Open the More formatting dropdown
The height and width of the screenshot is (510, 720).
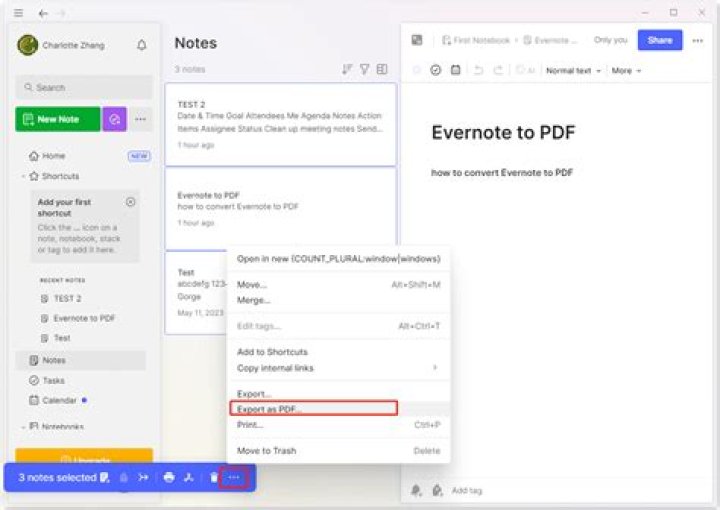pos(626,71)
